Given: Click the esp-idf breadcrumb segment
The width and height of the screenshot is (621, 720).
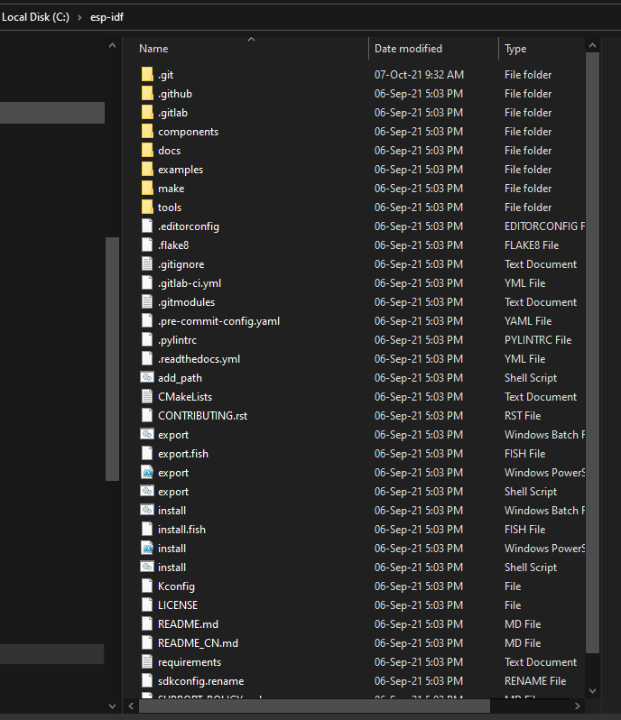Looking at the screenshot, I should tap(106, 18).
